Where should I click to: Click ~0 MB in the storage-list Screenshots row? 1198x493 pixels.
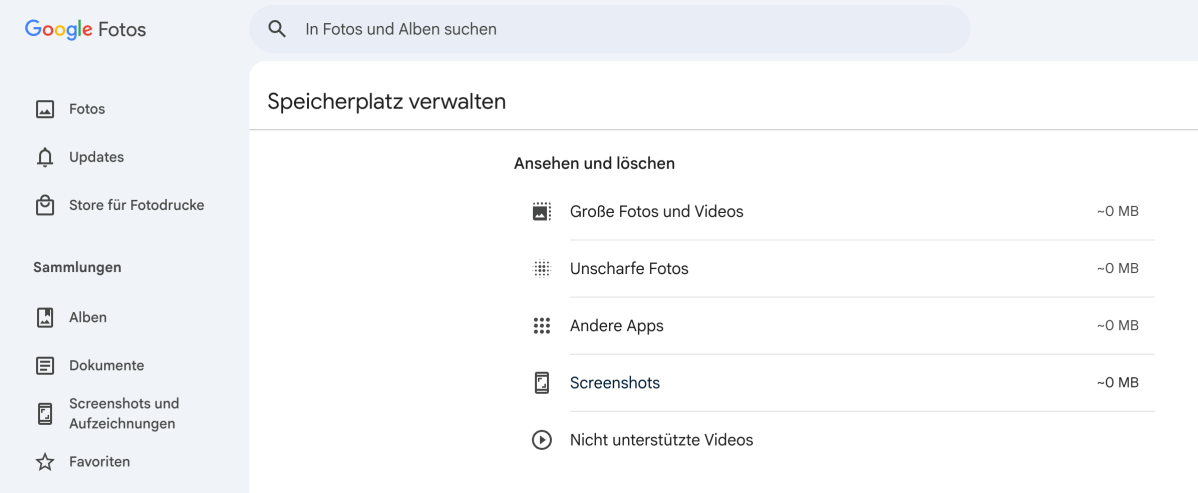(1118, 383)
